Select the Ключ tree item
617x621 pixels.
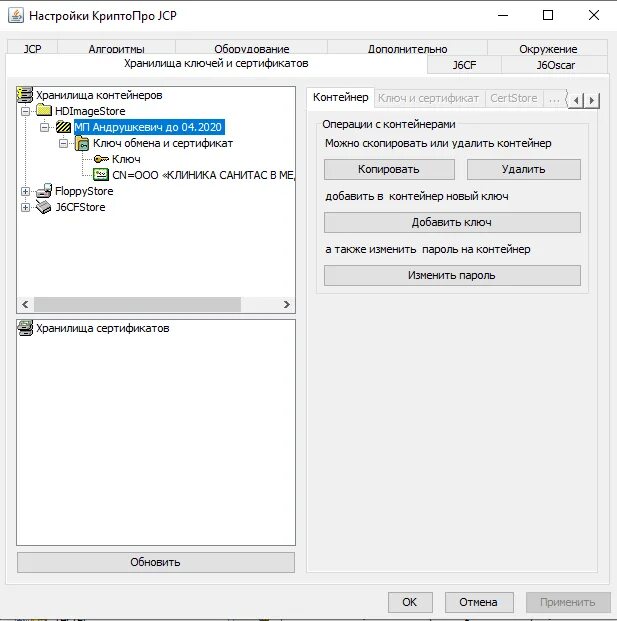point(126,159)
